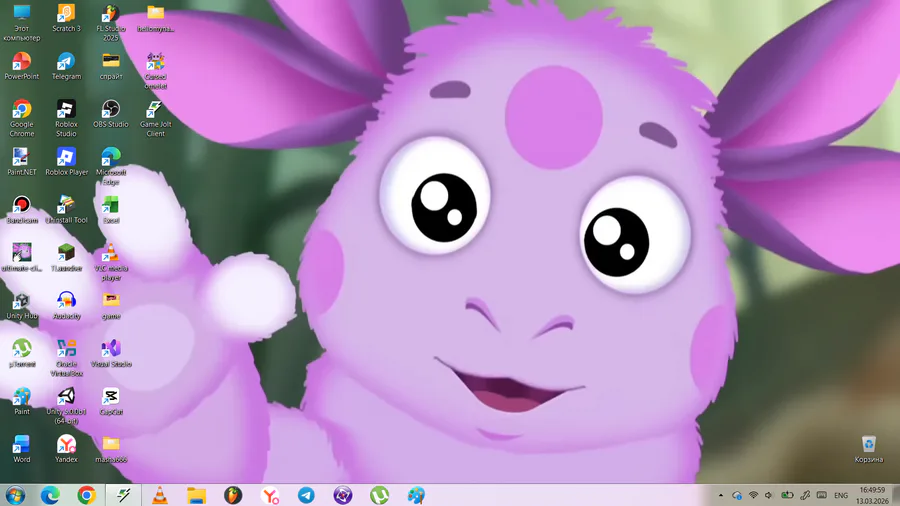Select the Visual Studio desktop shortcut

pyautogui.click(x=111, y=353)
